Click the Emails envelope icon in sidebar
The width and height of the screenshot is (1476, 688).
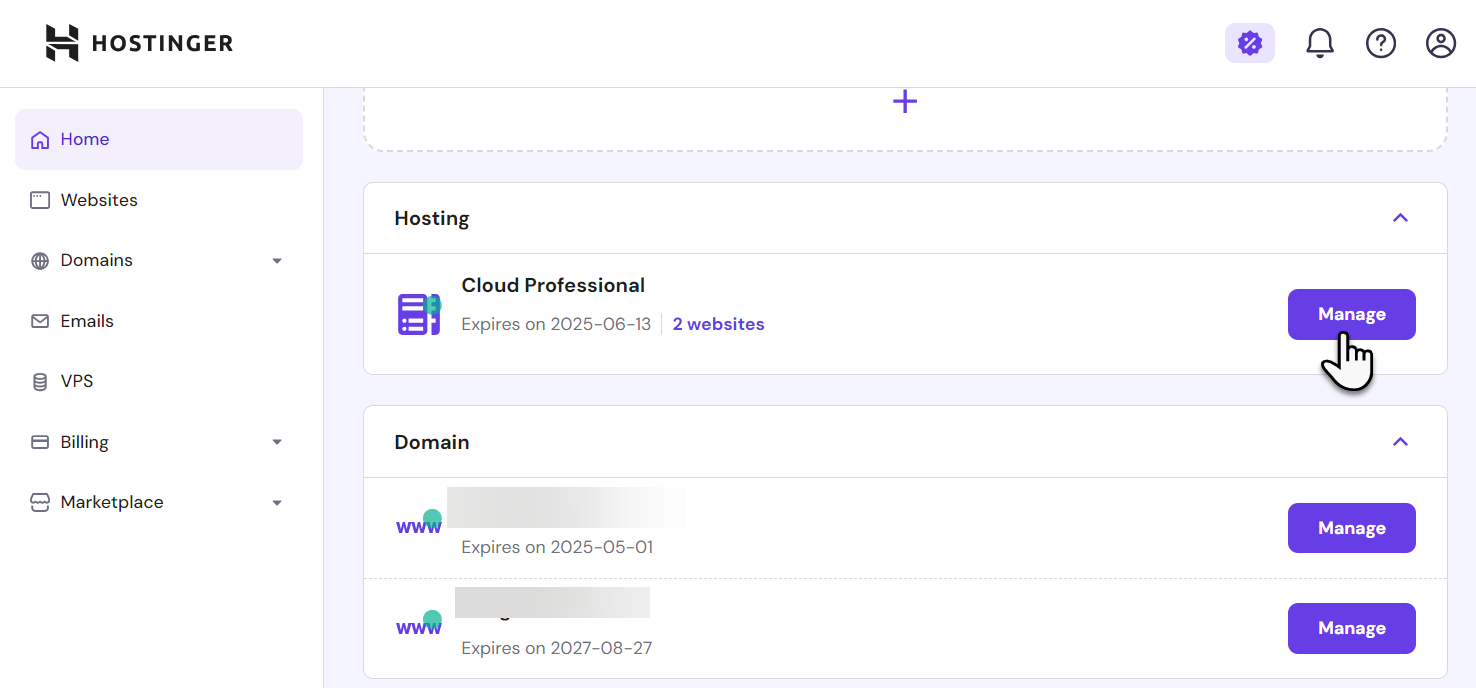tap(40, 321)
